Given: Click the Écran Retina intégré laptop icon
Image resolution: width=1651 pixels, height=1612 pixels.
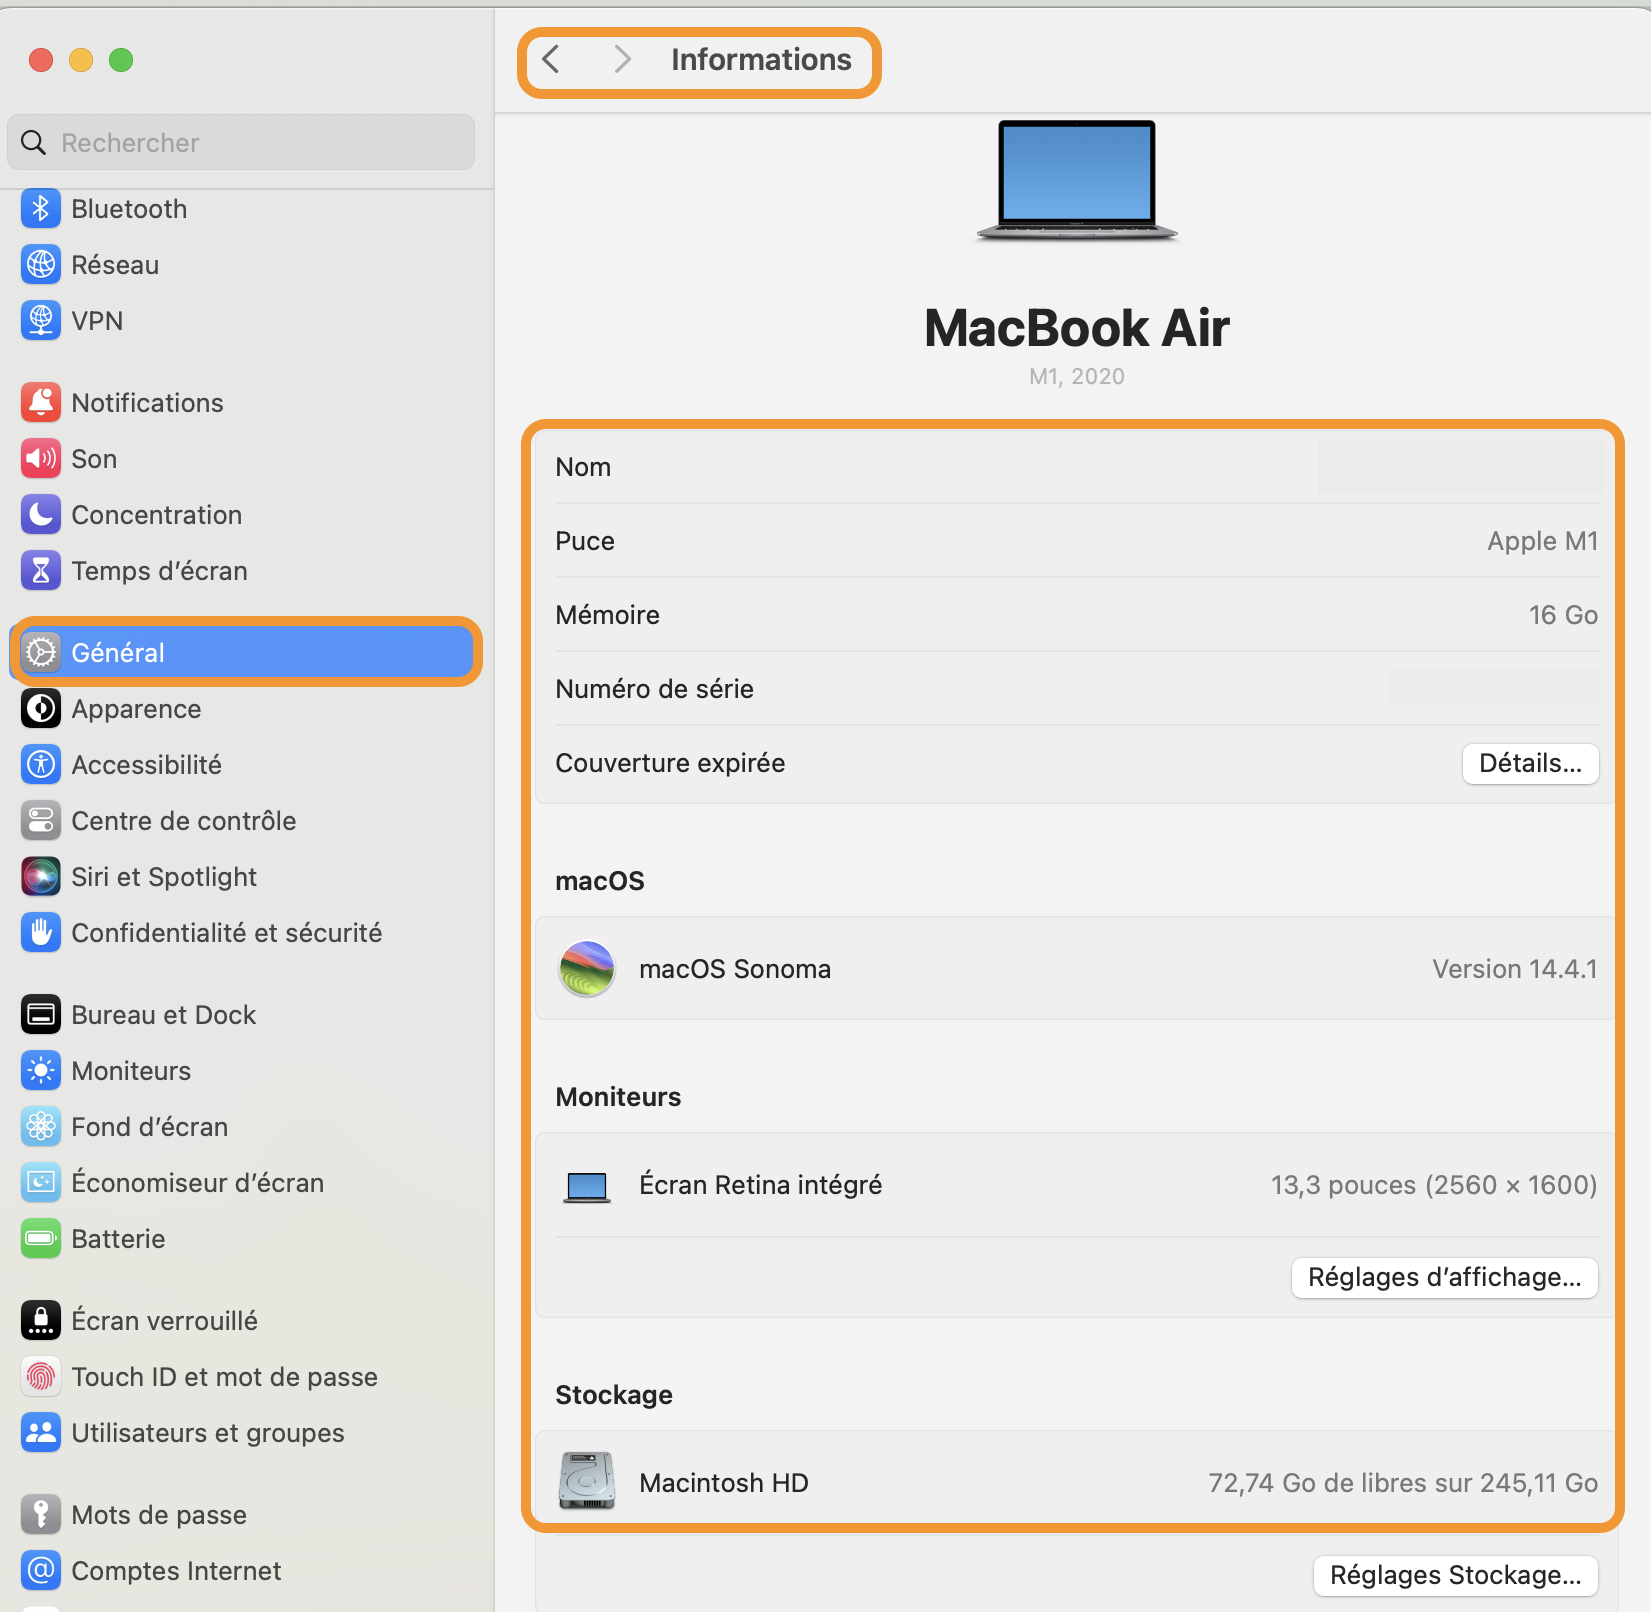Looking at the screenshot, I should click(x=587, y=1187).
